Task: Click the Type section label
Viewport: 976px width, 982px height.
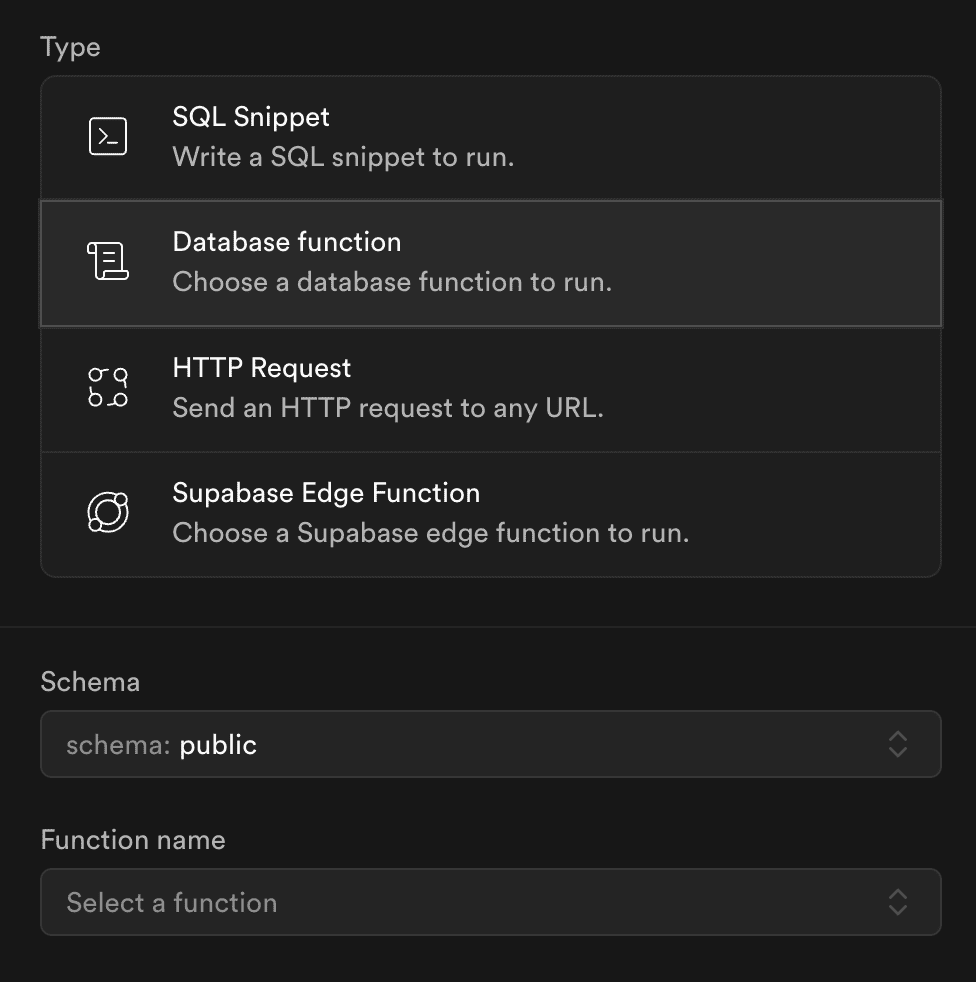Action: pos(70,48)
